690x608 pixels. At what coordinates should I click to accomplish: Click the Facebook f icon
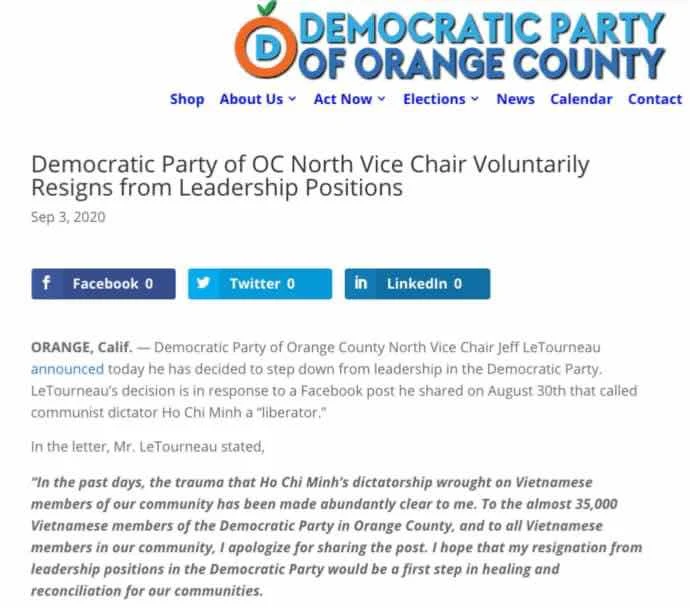tap(46, 282)
